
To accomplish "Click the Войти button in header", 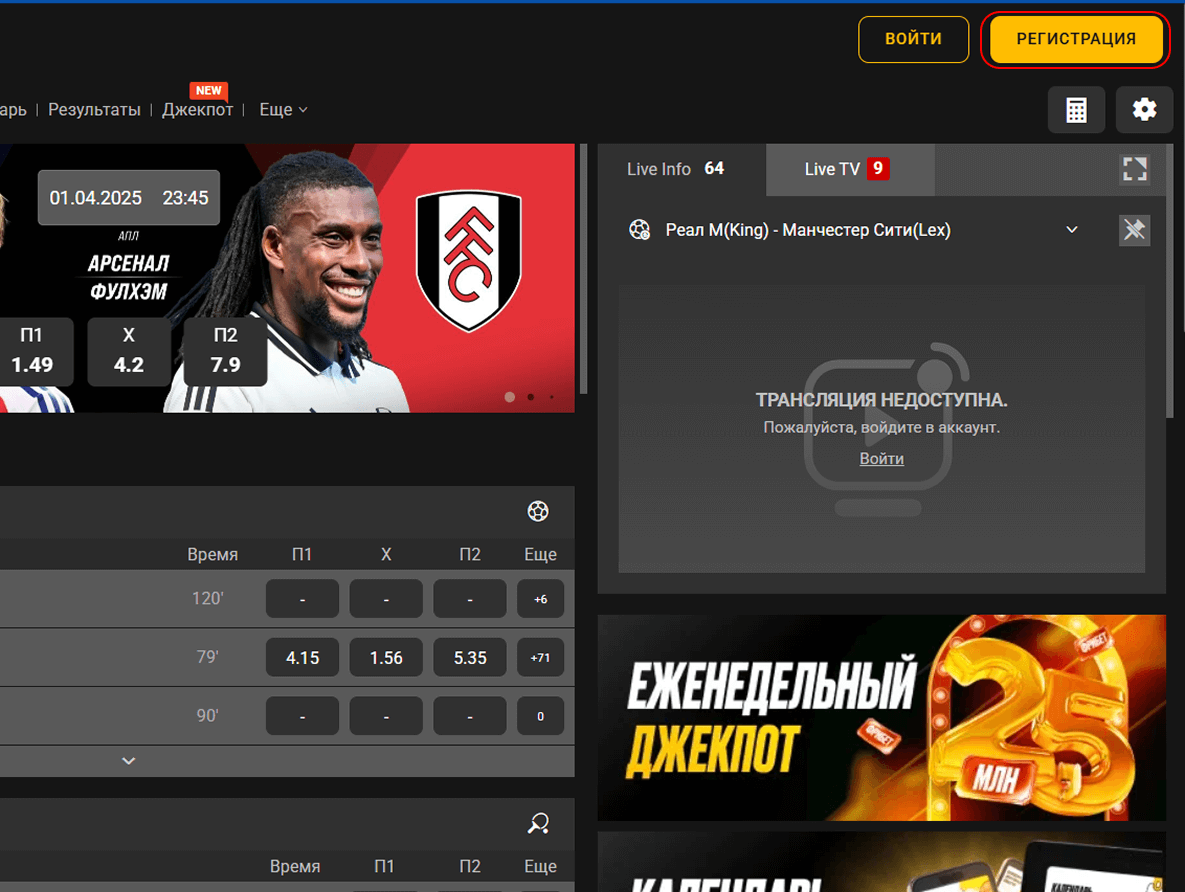I will pyautogui.click(x=913, y=40).
